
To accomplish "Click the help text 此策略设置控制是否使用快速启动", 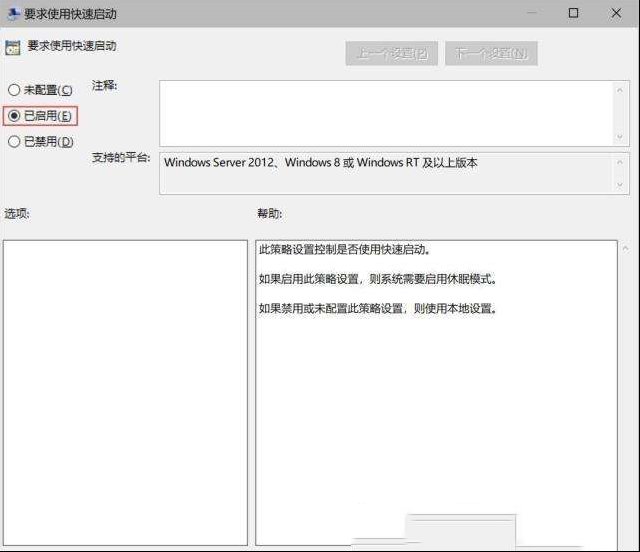I will pyautogui.click(x=345, y=249).
